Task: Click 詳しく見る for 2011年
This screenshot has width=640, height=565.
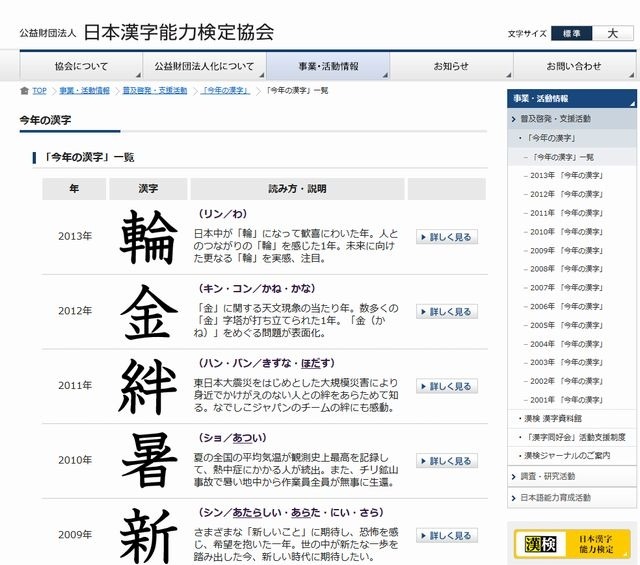Action: (447, 386)
